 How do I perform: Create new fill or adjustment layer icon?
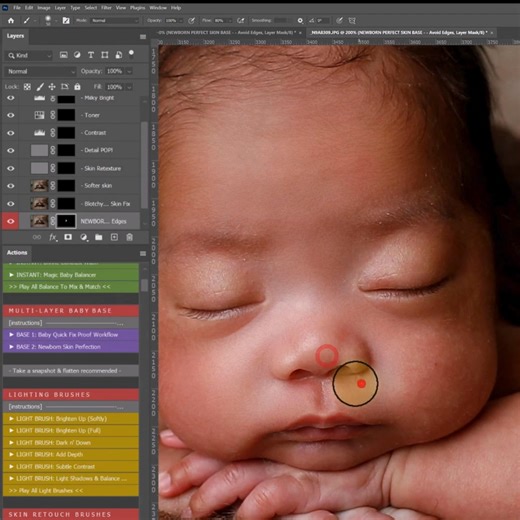pyautogui.click(x=84, y=237)
